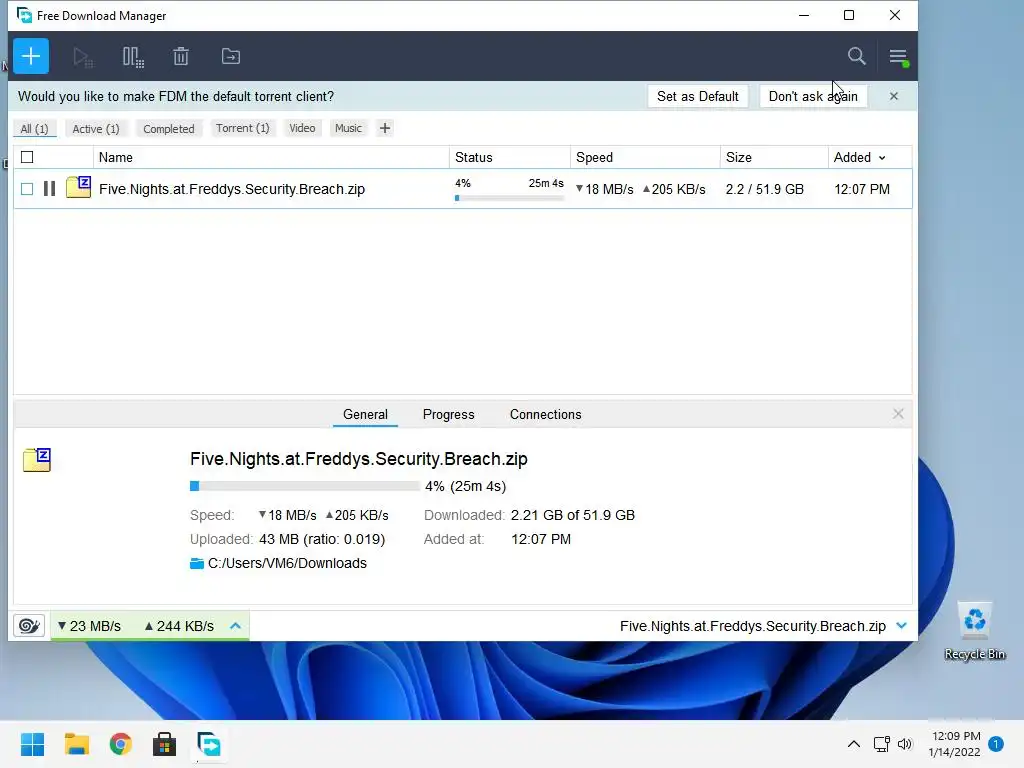Screen dimensions: 1024x768
Task: Toggle the Added column sort arrow
Action: point(882,158)
